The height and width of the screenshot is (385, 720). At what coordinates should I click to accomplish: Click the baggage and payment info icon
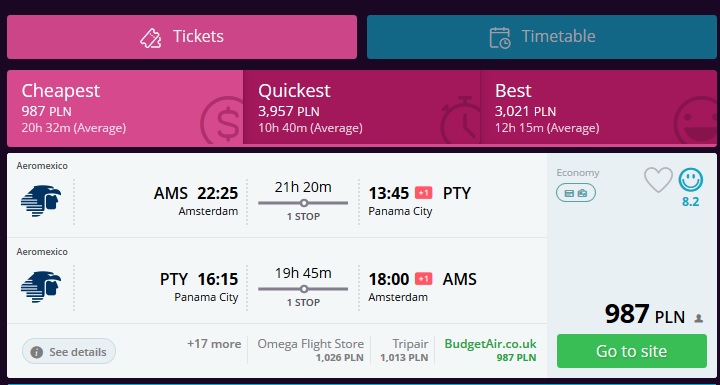point(576,193)
